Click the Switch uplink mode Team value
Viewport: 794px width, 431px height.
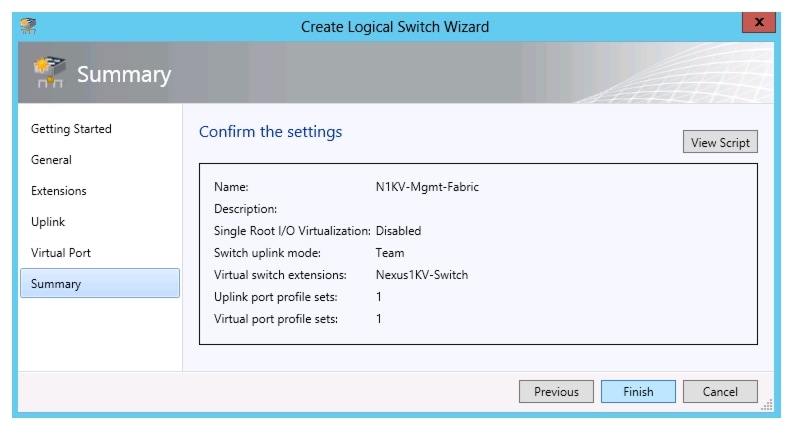(x=390, y=253)
